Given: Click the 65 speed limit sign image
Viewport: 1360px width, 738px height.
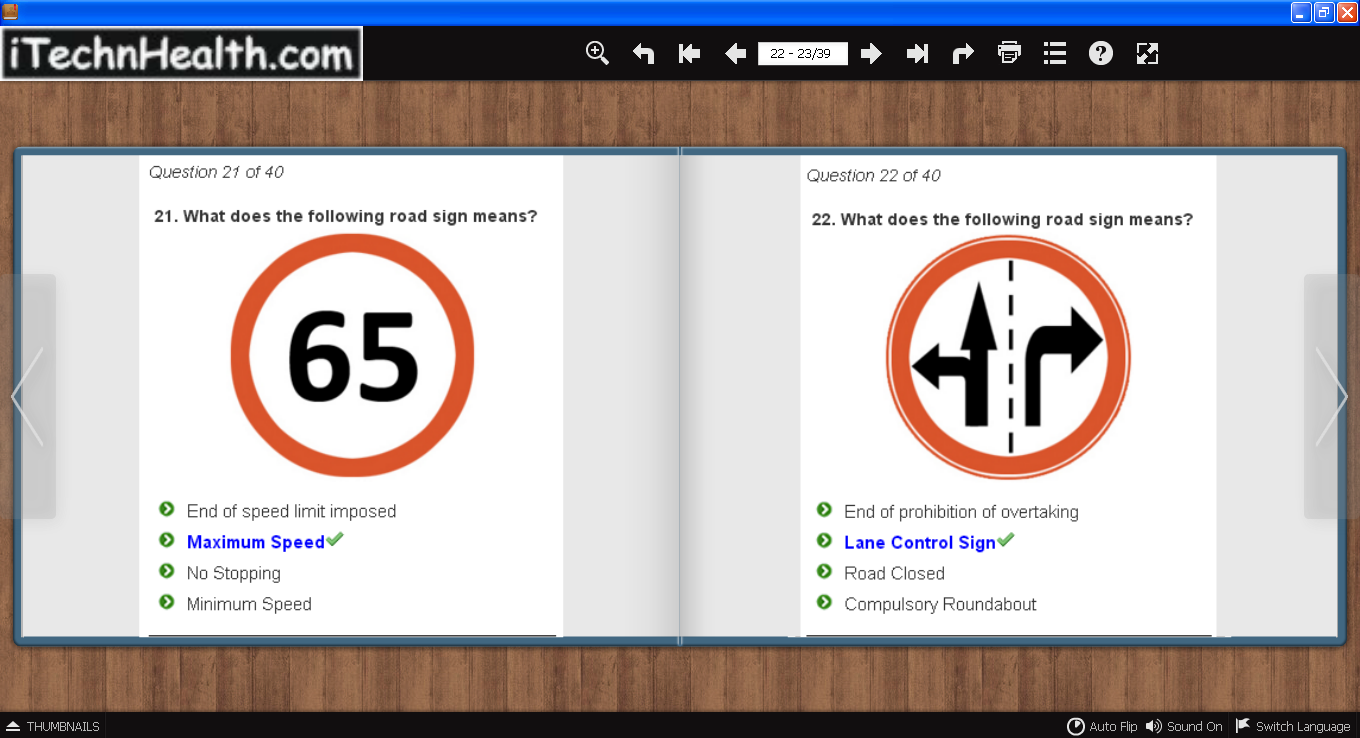Looking at the screenshot, I should click(352, 355).
